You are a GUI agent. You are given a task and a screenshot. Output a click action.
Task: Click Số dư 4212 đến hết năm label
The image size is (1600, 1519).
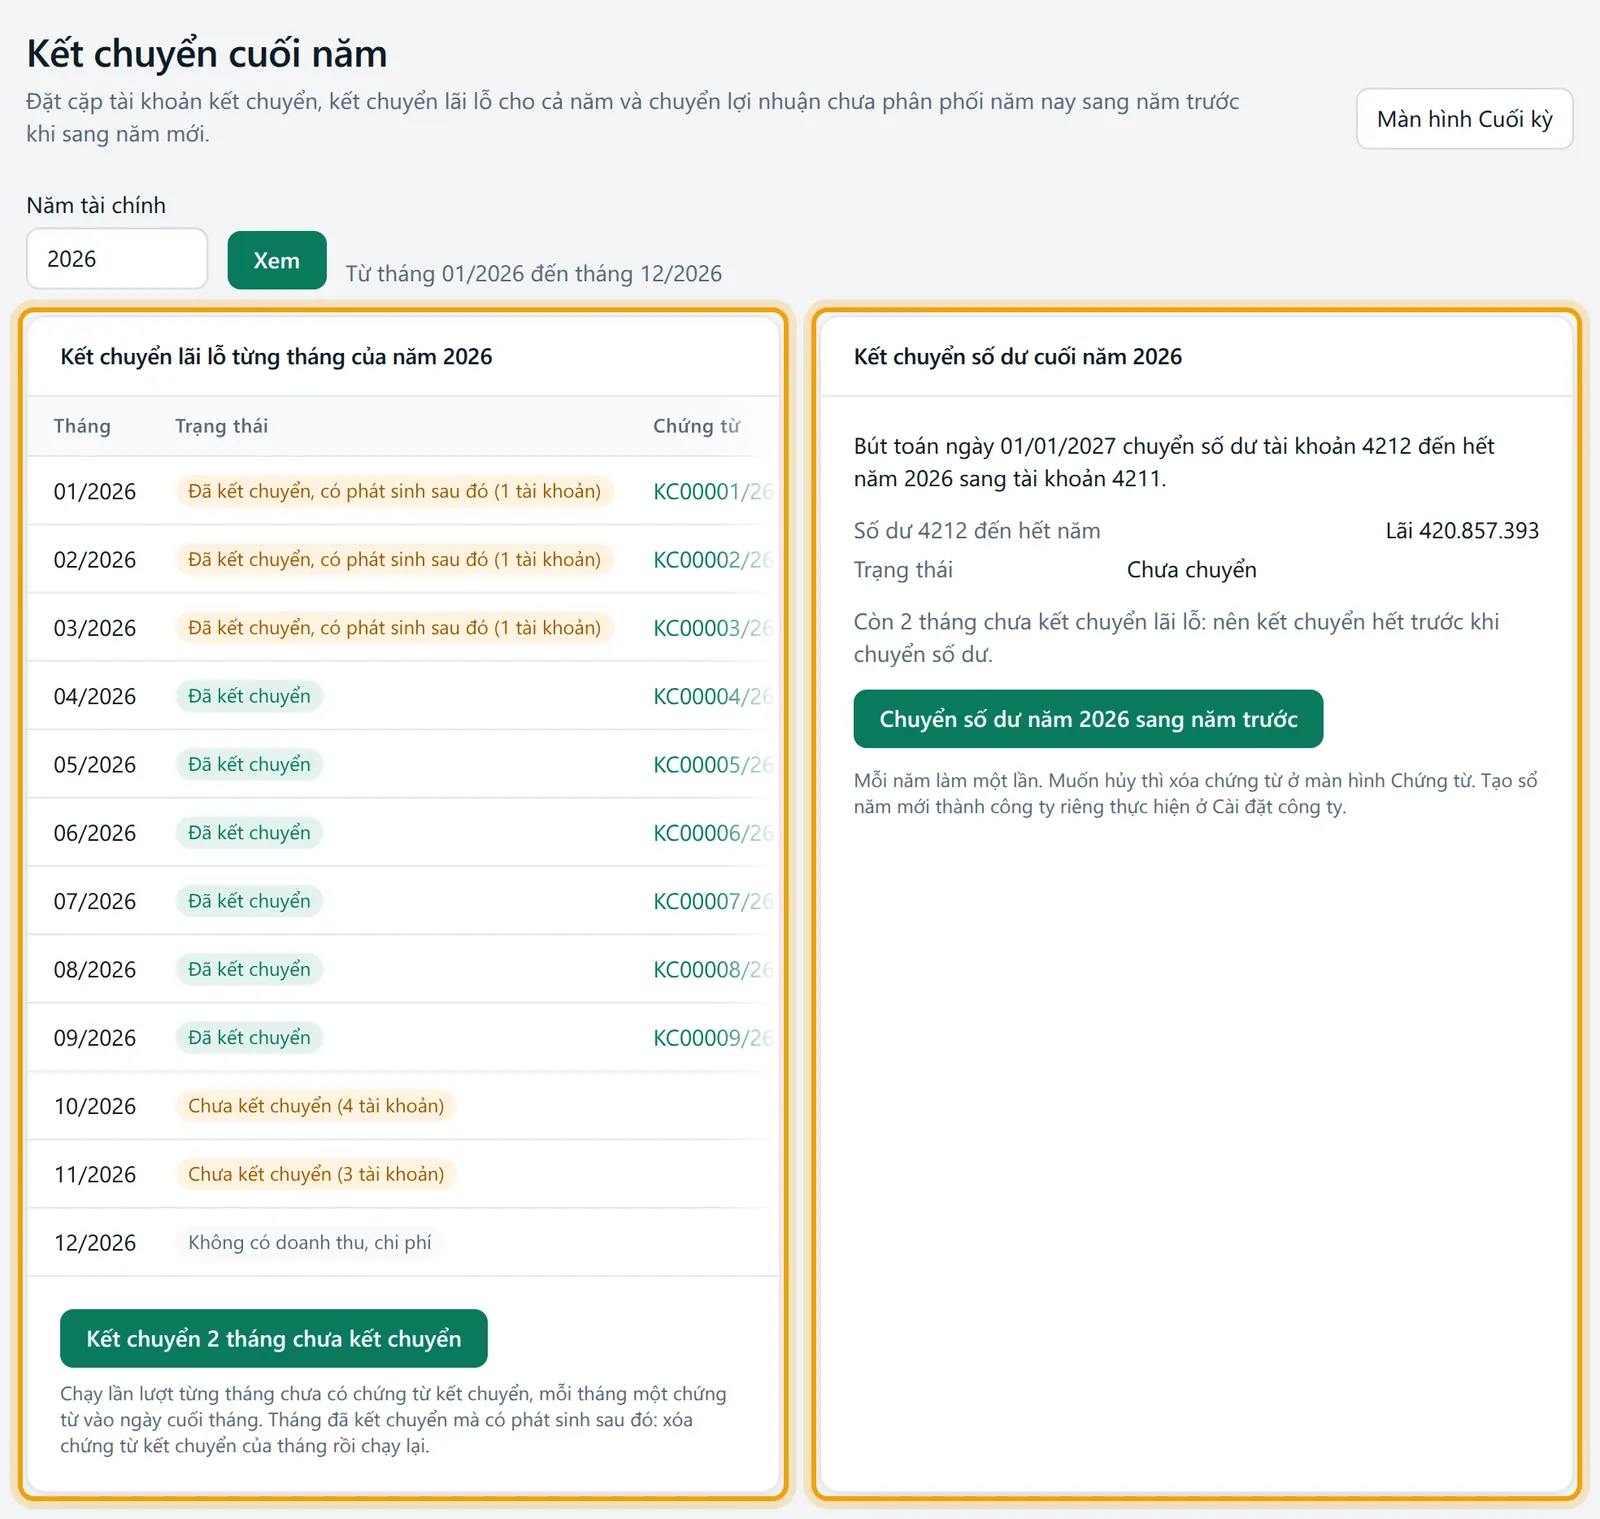click(x=977, y=531)
